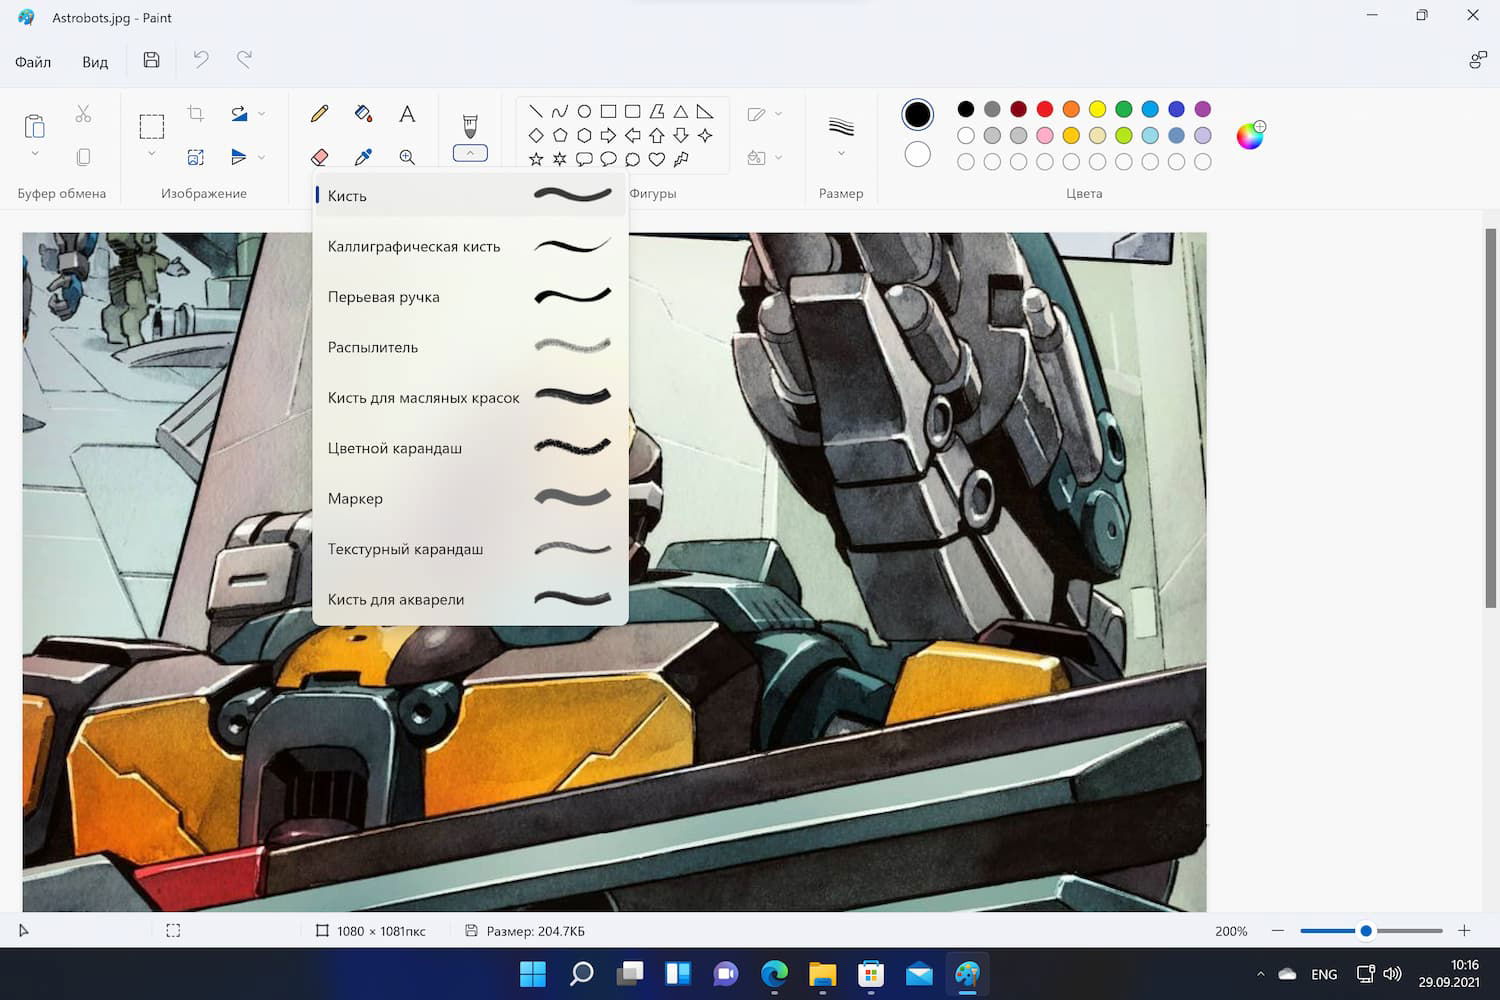The height and width of the screenshot is (1000, 1500).
Task: Click the zoom out minus button
Action: (x=1277, y=931)
